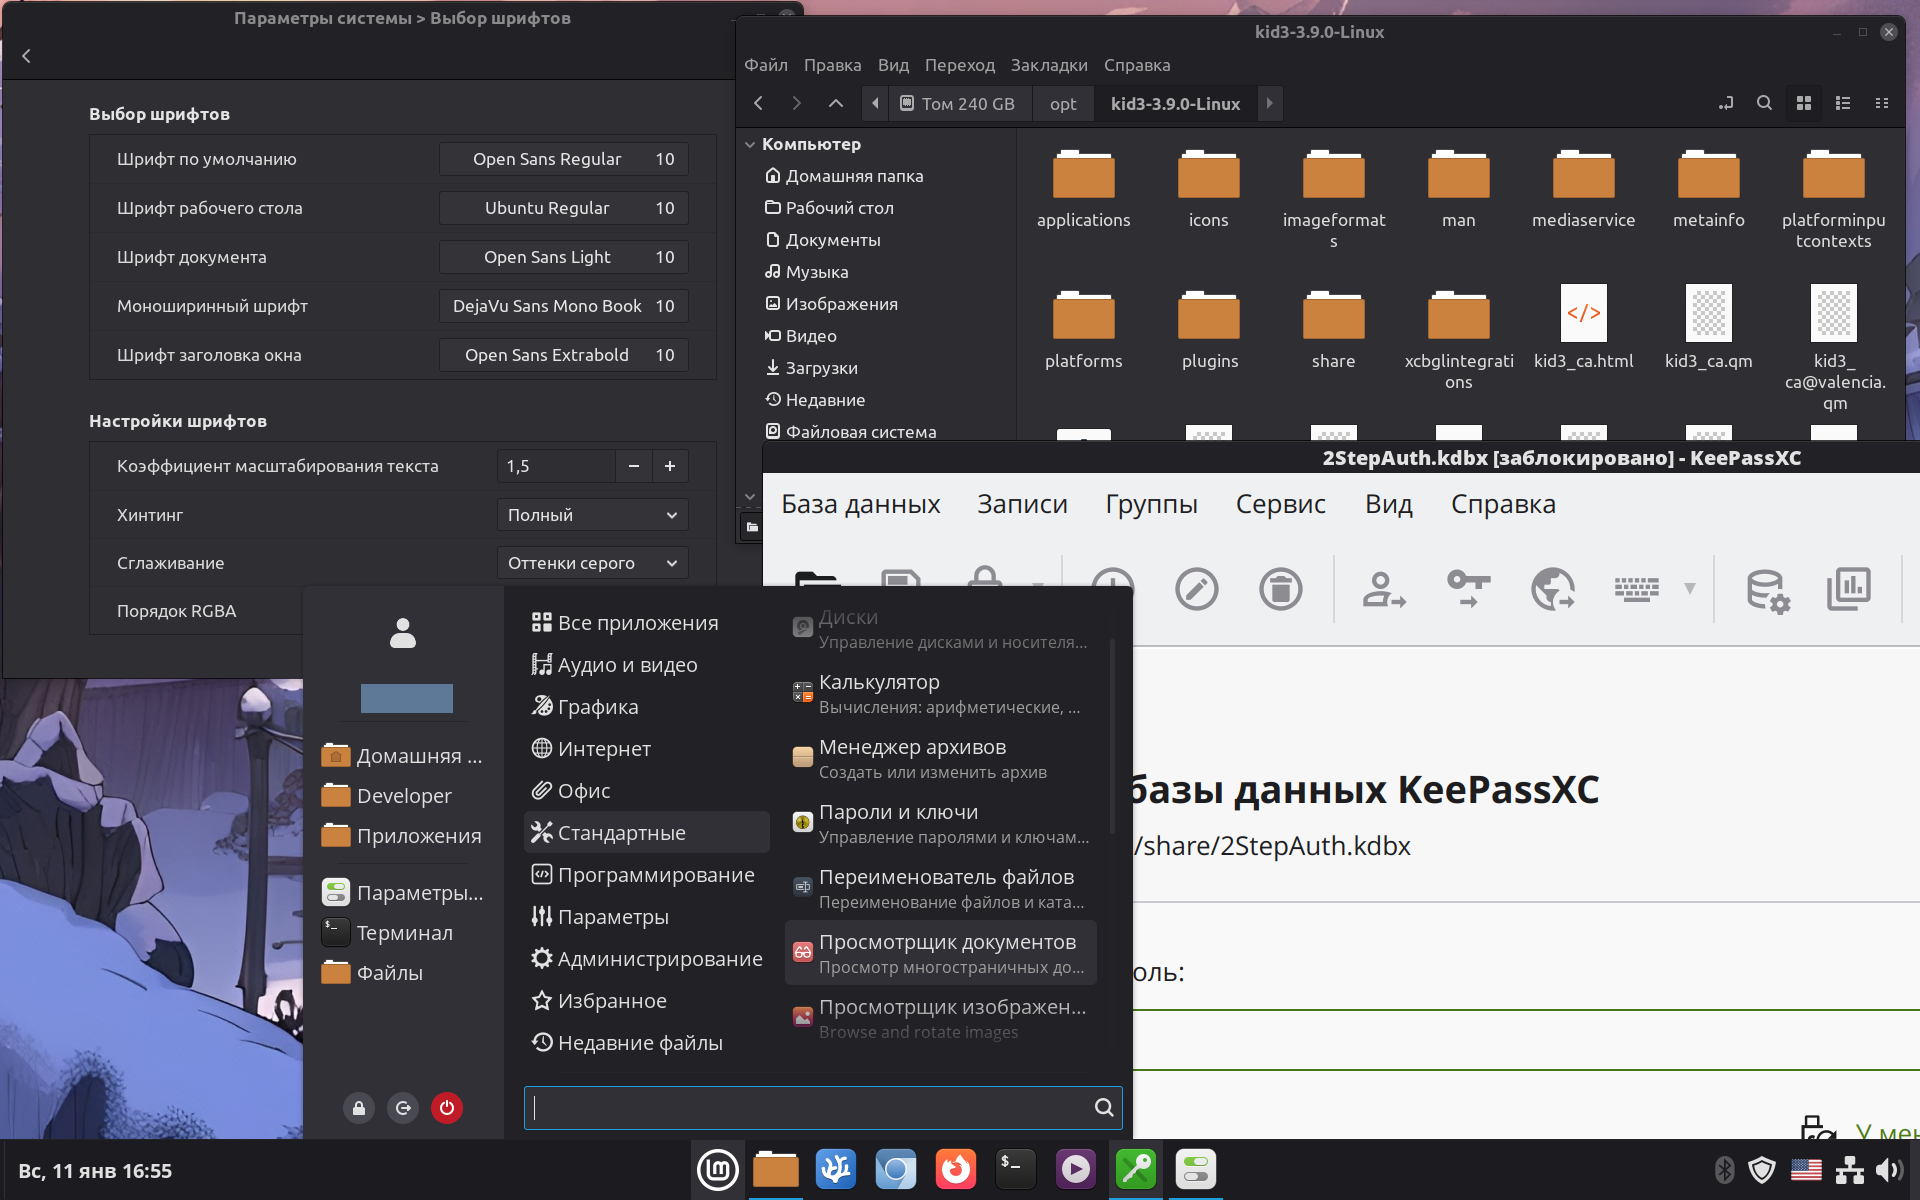Viewport: 1920px width, 1200px height.
Task: Click the red power off button
Action: point(447,1107)
